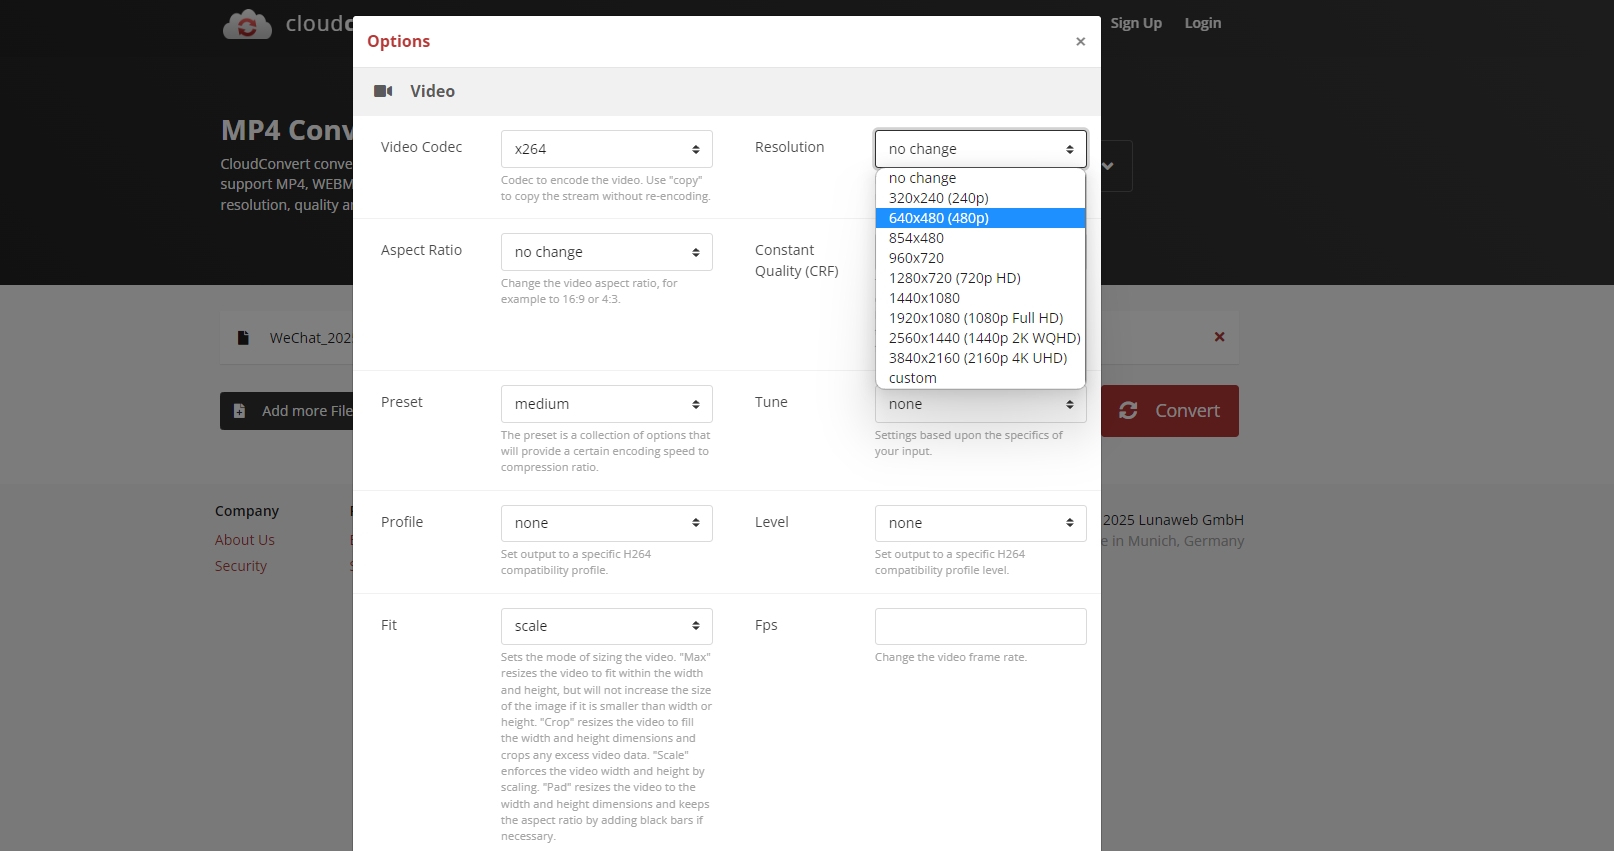Open the Security footer link
This screenshot has height=851, width=1614.
tap(241, 566)
